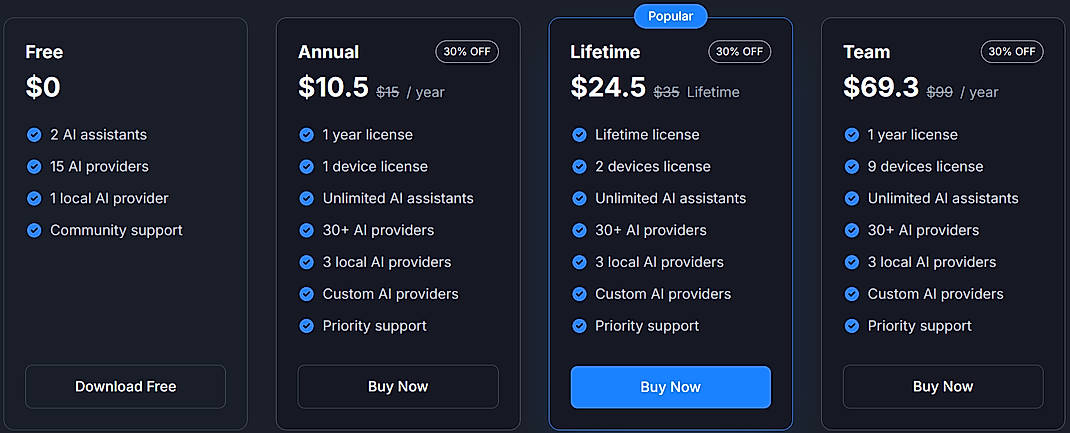The height and width of the screenshot is (433, 1070).
Task: Click check icon beside 1 local AI provider
Action: pyautogui.click(x=34, y=198)
